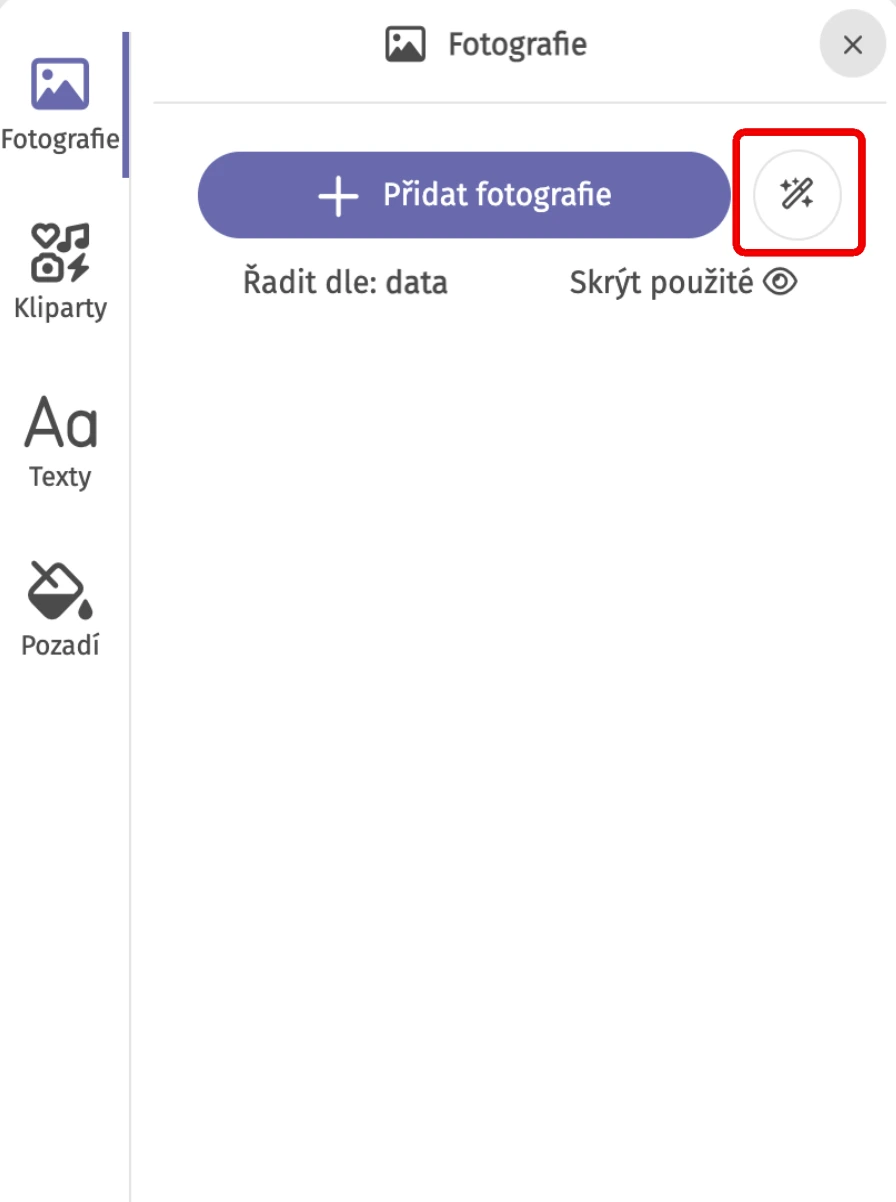Click the picture icon in panel header
896x1202 pixels.
pos(405,45)
